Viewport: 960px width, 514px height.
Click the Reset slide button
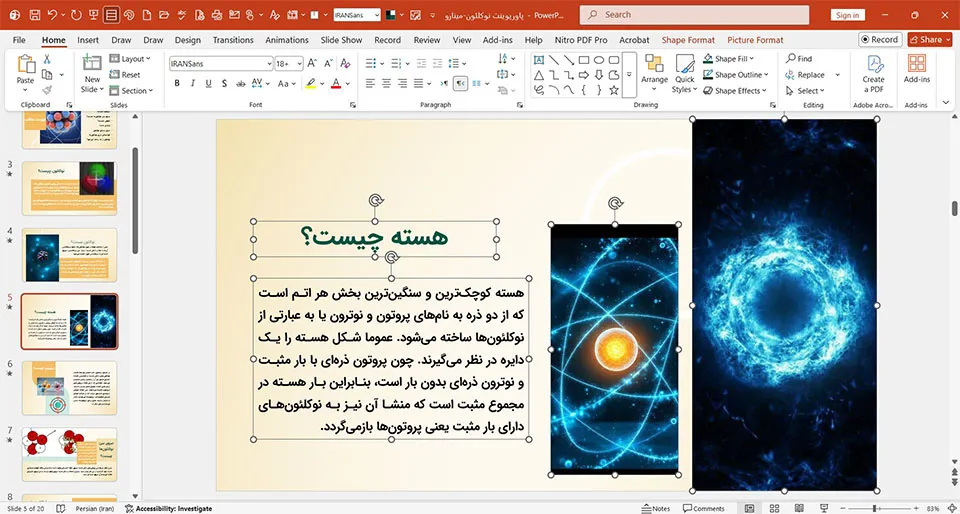pos(125,75)
